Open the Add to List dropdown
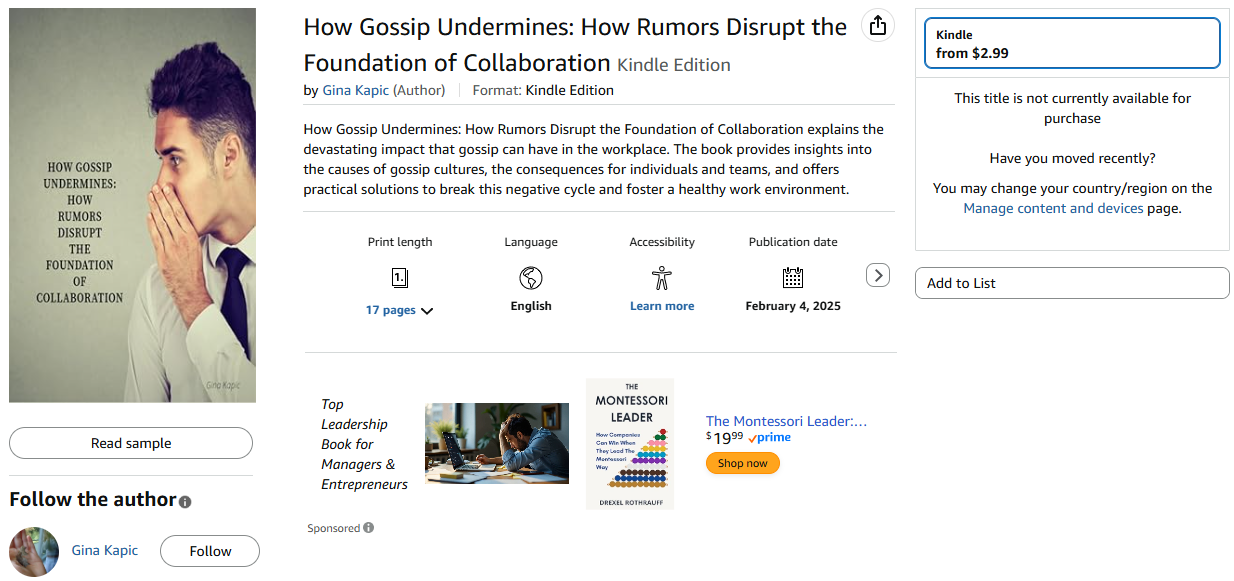1234x581 pixels. click(x=1072, y=283)
